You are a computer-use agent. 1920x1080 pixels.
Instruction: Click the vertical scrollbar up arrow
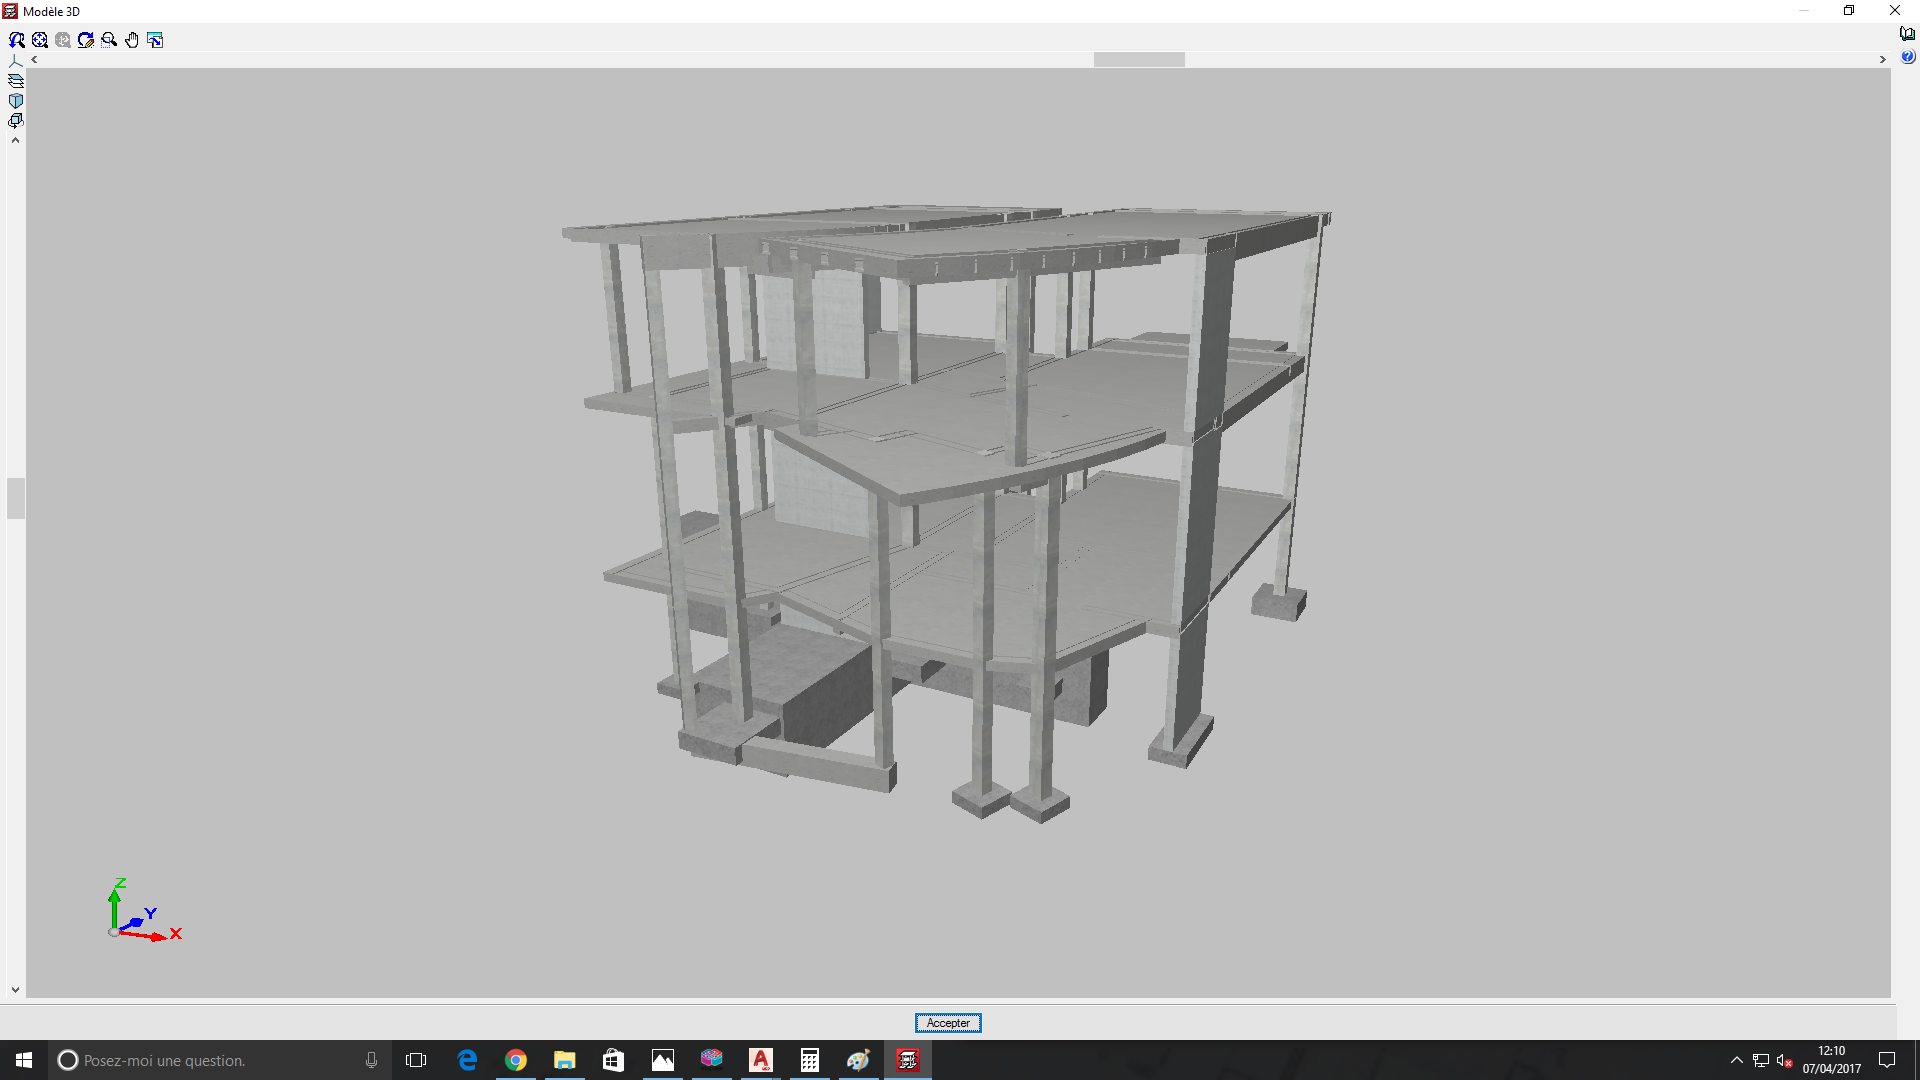click(x=15, y=141)
